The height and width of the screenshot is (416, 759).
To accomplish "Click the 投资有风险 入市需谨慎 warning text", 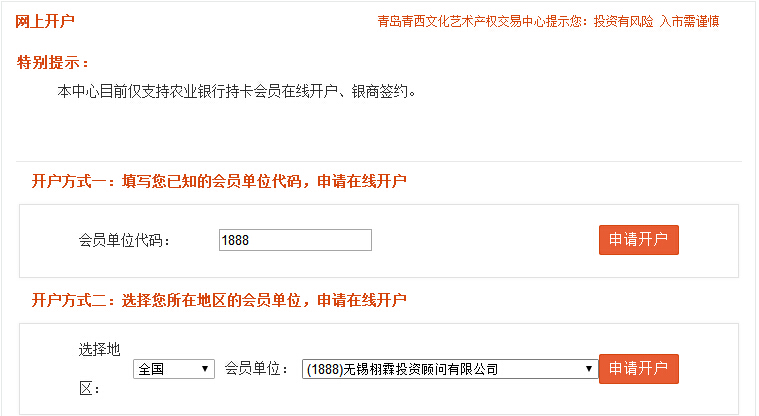I will coord(656,21).
